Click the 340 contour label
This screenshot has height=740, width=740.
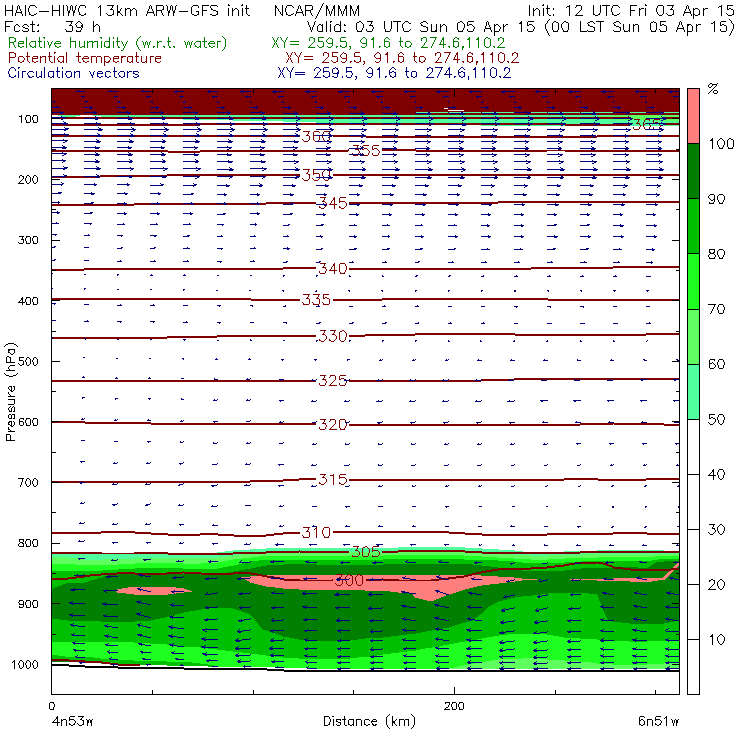[333, 269]
